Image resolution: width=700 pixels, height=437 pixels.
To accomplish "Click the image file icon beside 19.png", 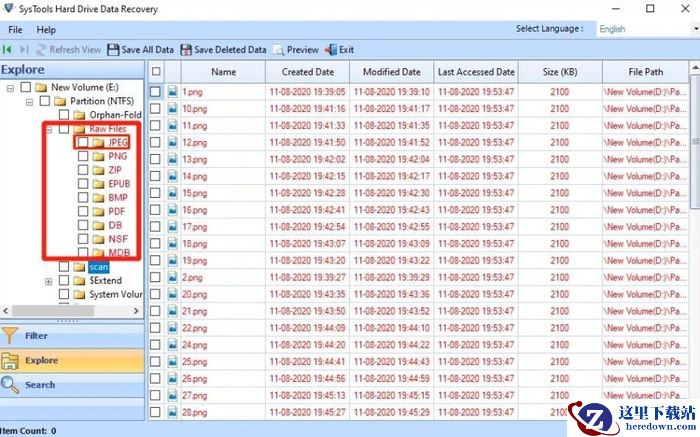I will click(172, 261).
